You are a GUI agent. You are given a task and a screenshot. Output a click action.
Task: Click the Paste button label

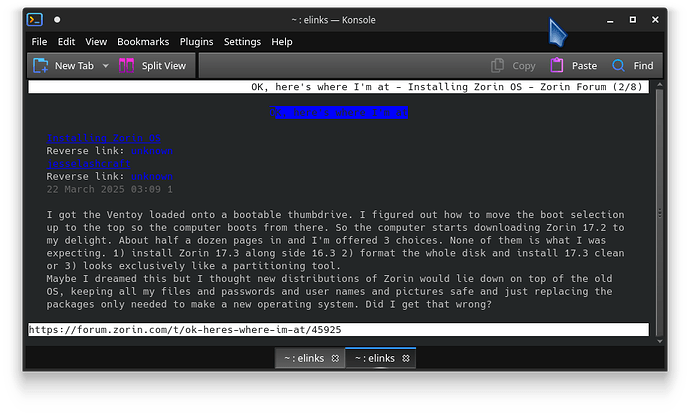point(584,66)
